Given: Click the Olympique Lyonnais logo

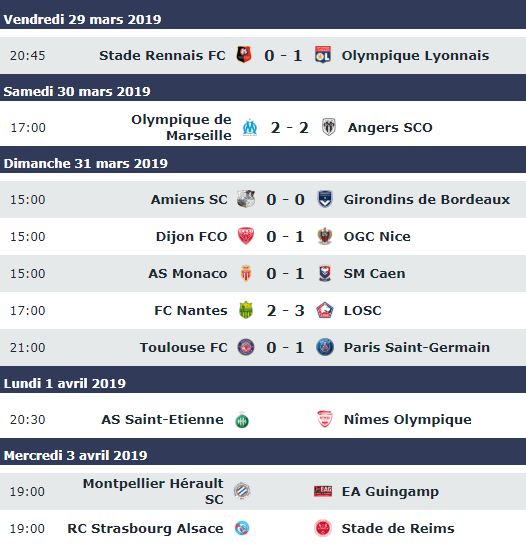Looking at the screenshot, I should click(x=323, y=55).
